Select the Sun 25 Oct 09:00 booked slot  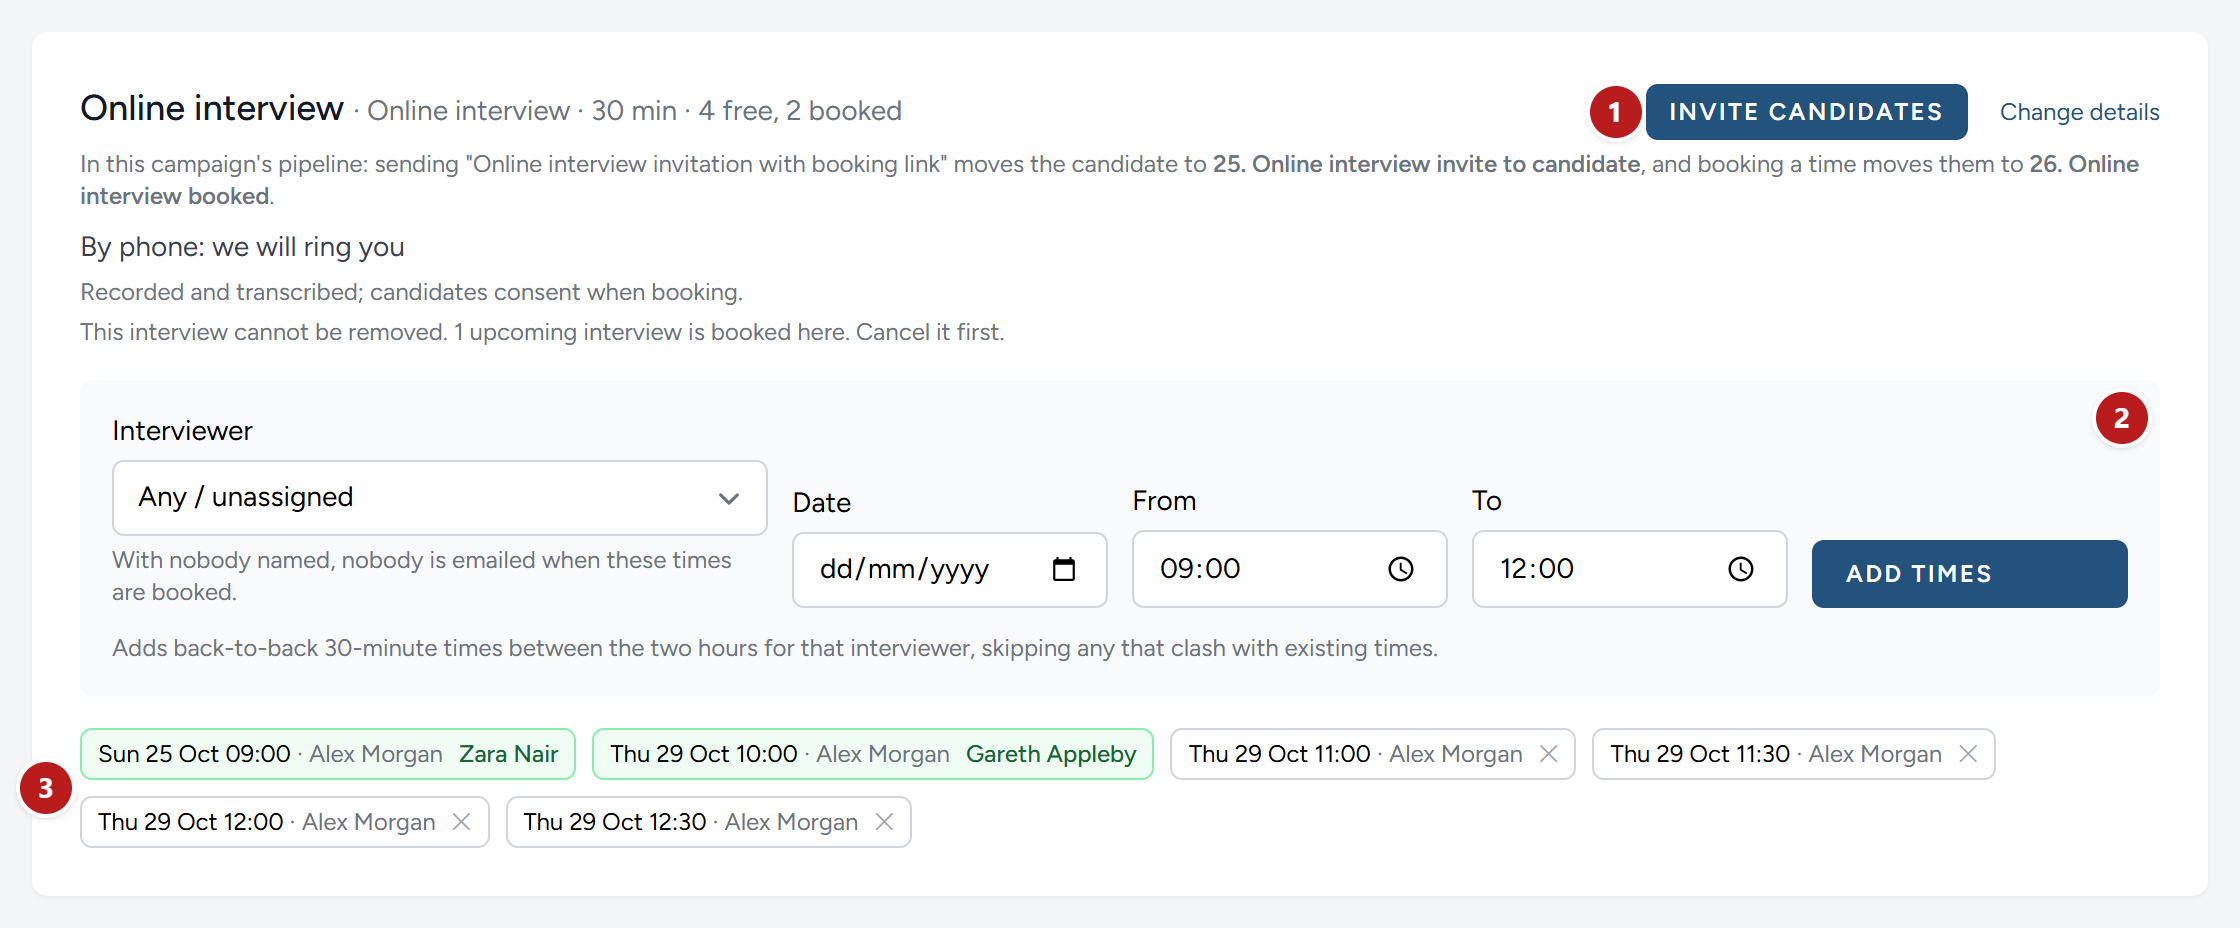(x=328, y=754)
